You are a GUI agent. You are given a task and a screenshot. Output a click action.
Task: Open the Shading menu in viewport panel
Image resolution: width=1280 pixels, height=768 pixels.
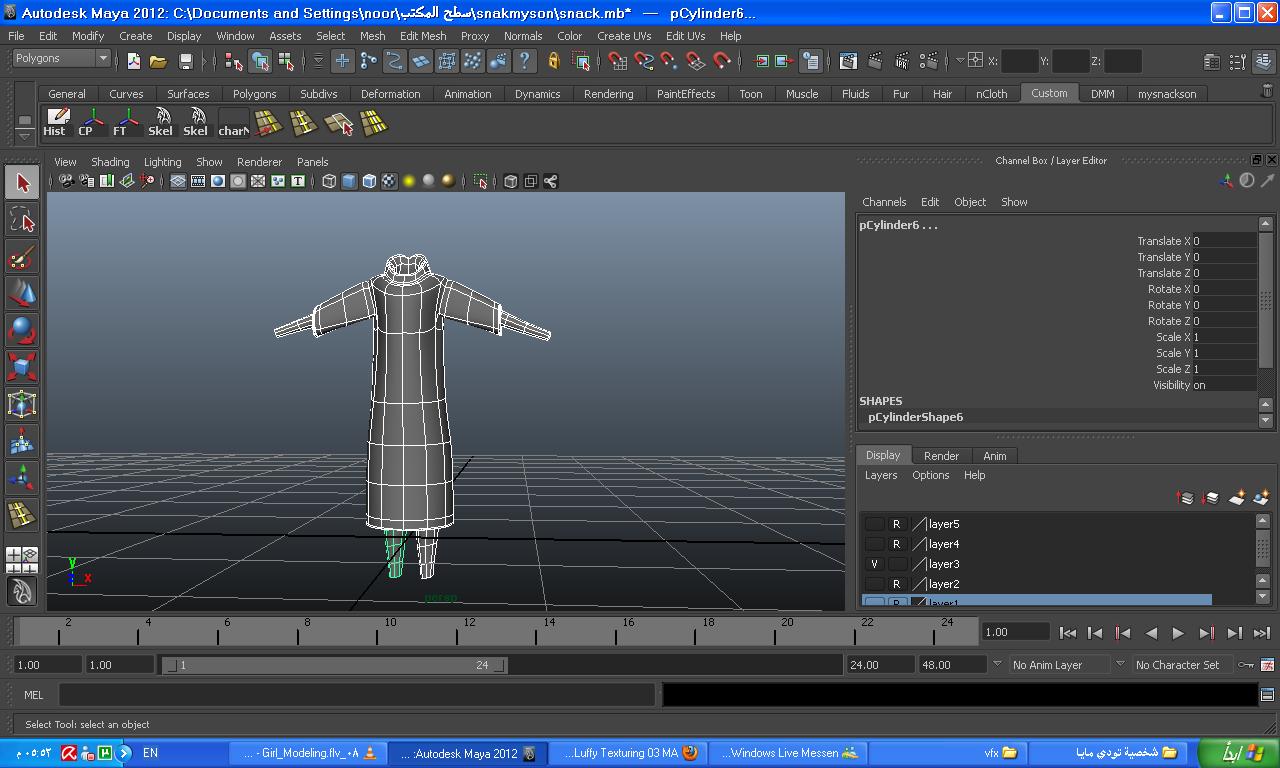110,162
